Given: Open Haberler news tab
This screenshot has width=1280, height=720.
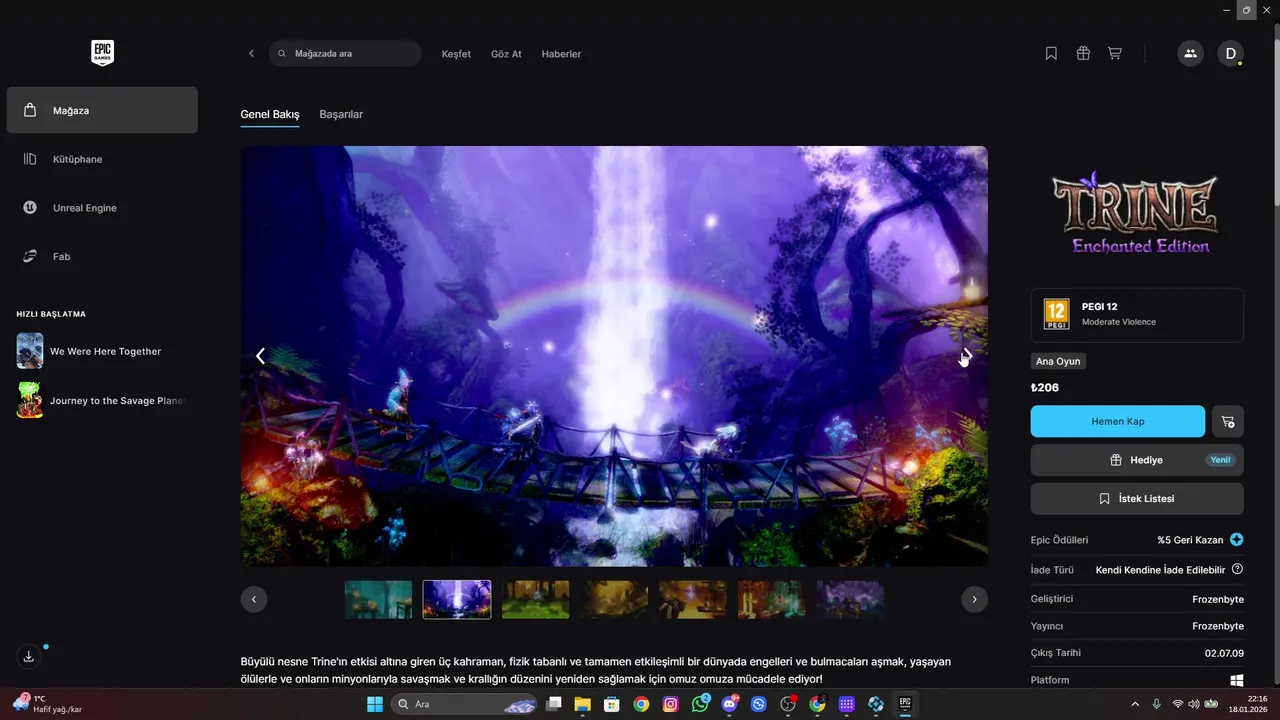Looking at the screenshot, I should 561,54.
